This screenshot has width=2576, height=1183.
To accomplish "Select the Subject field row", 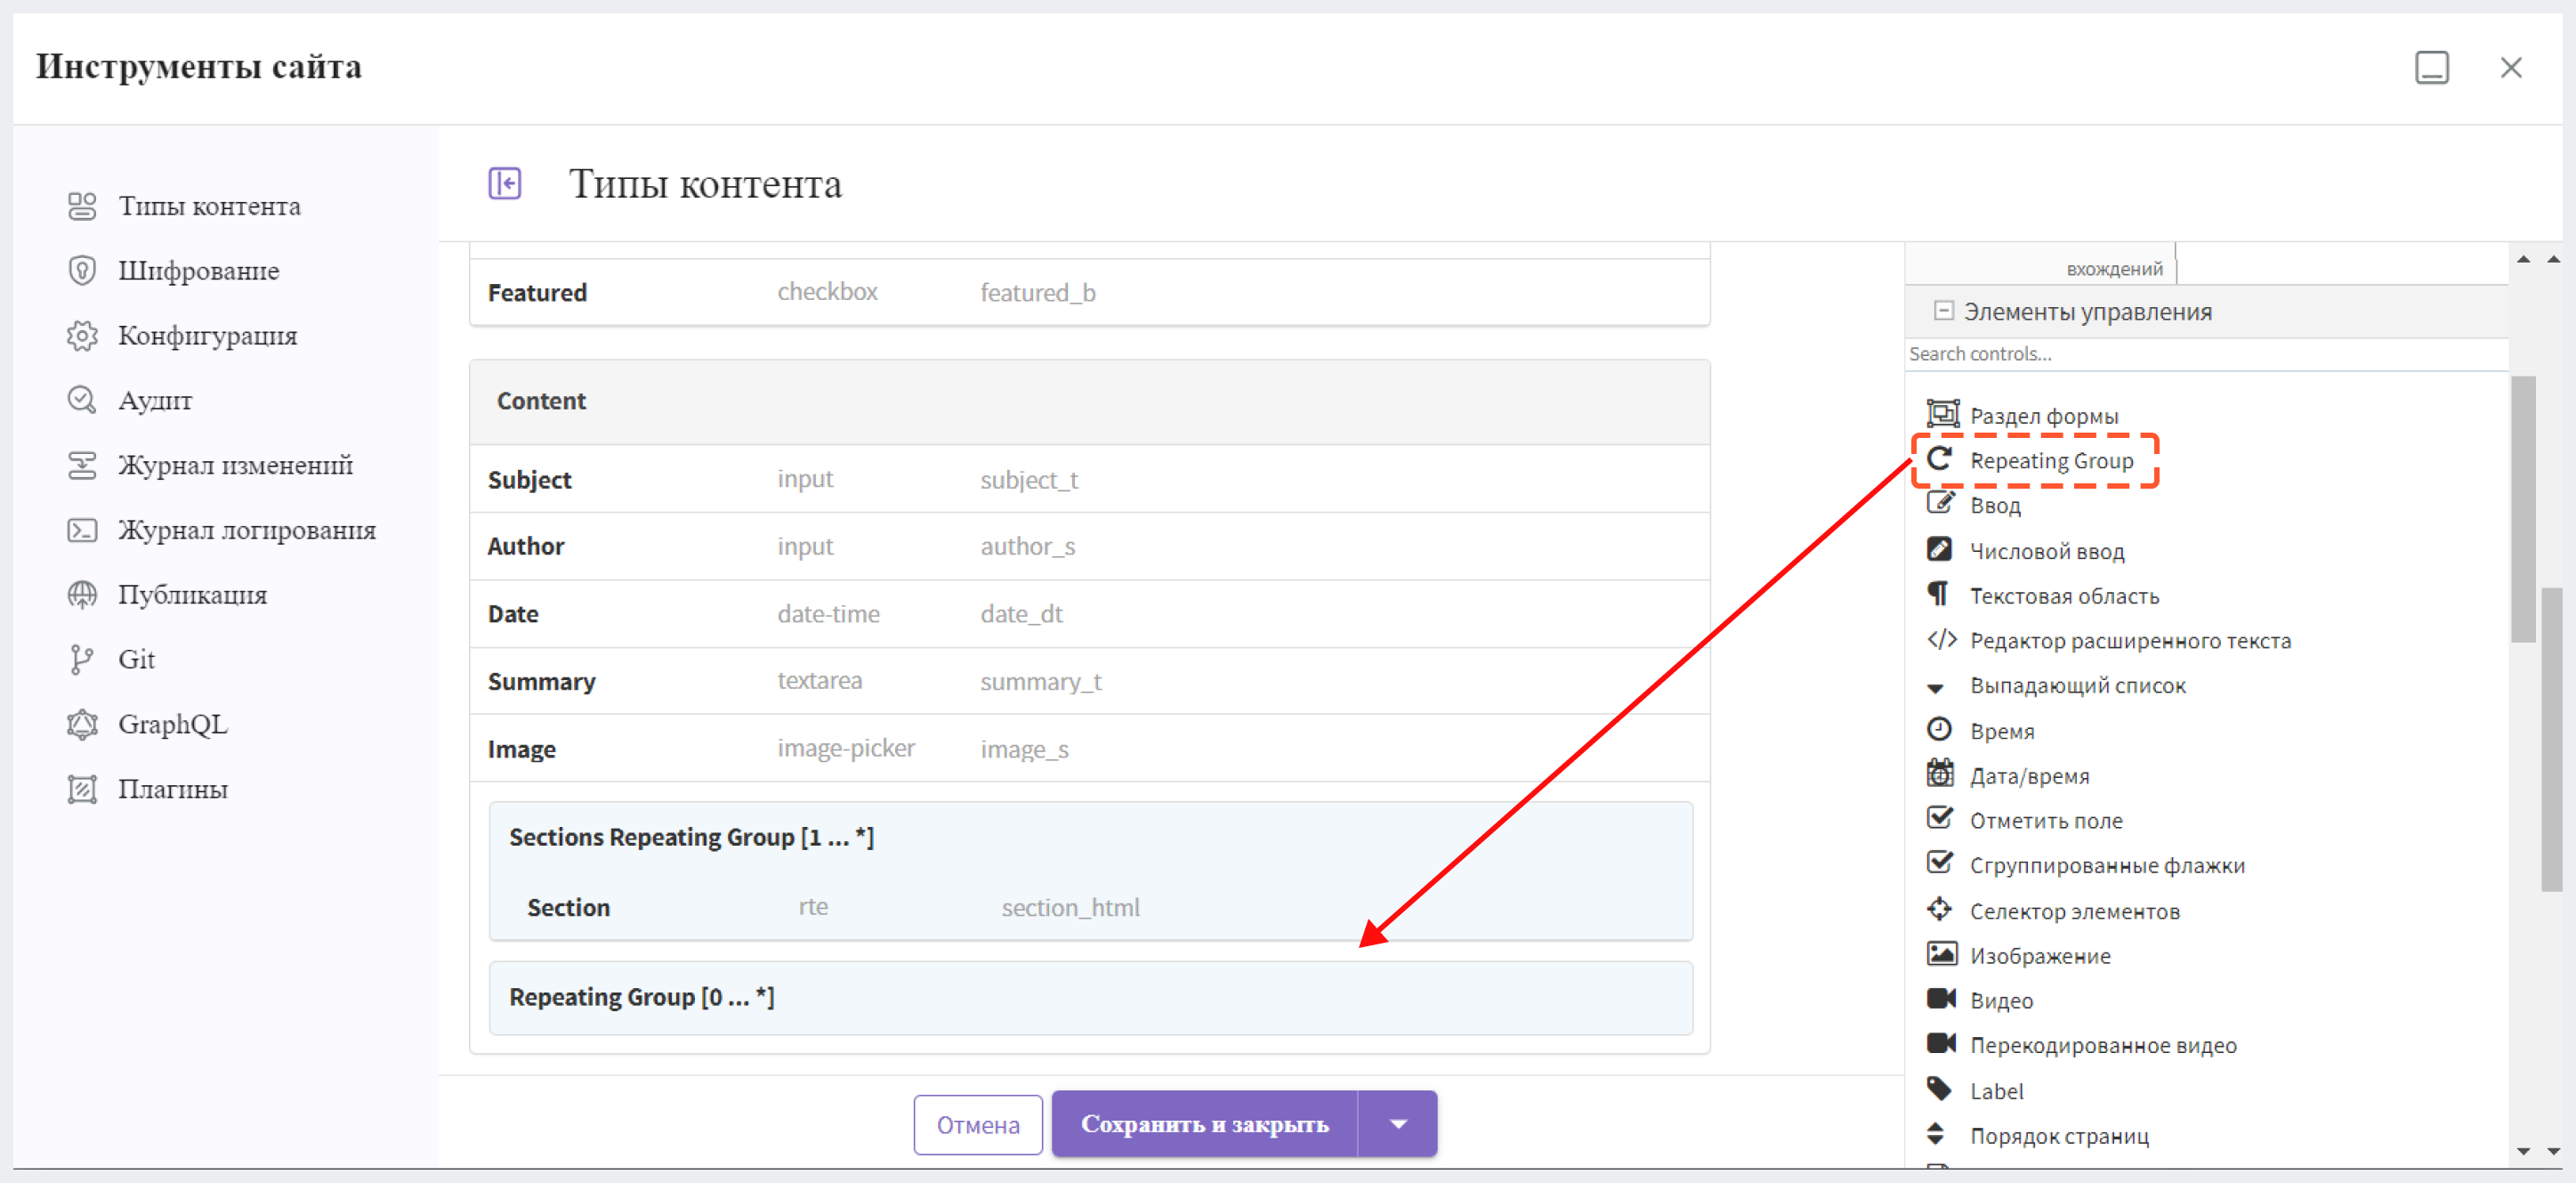I will 1089,480.
